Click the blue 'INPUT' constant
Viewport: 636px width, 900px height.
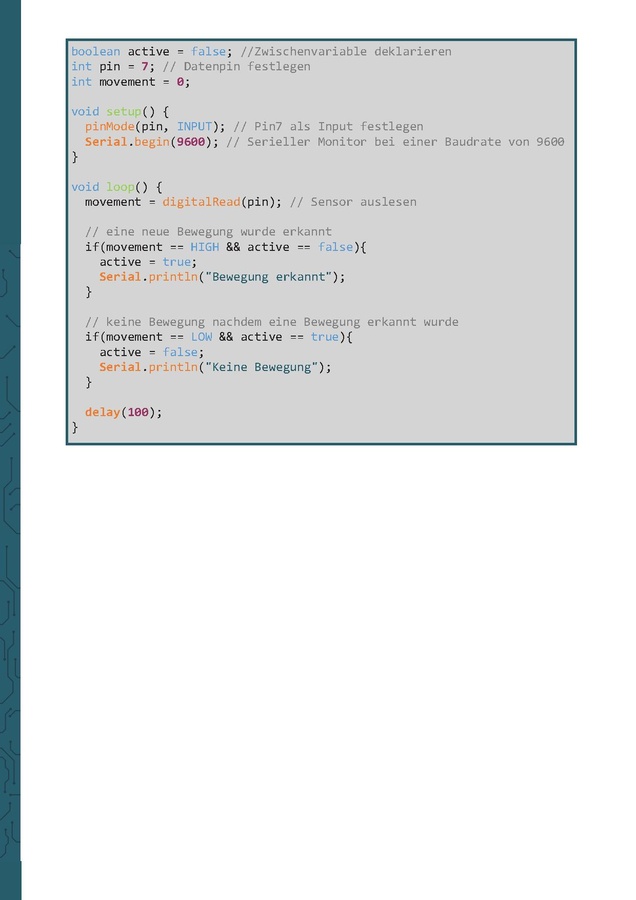(x=194, y=127)
